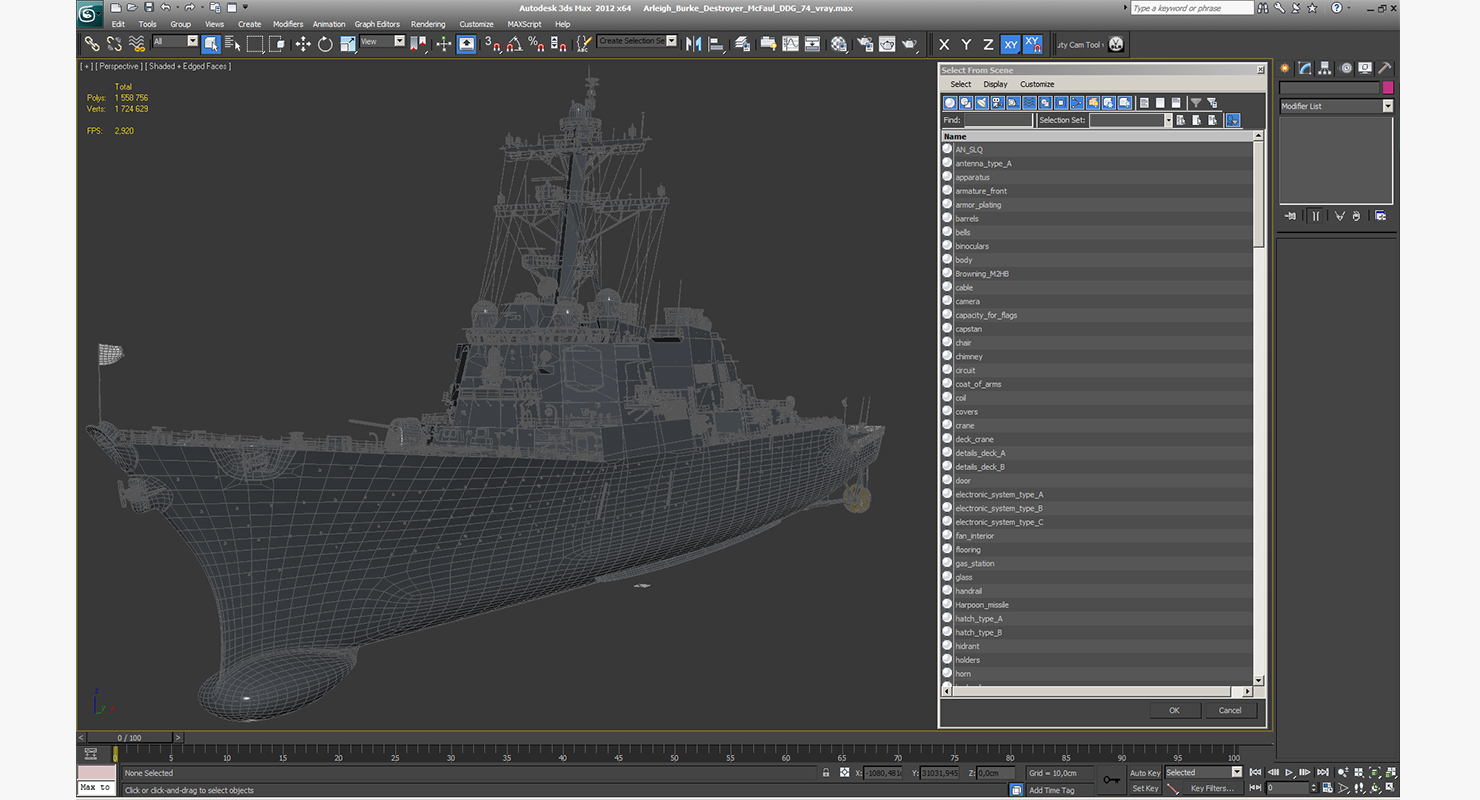Click object name field in Command Panel
Screen dimensions: 1480x800
click(x=1329, y=88)
